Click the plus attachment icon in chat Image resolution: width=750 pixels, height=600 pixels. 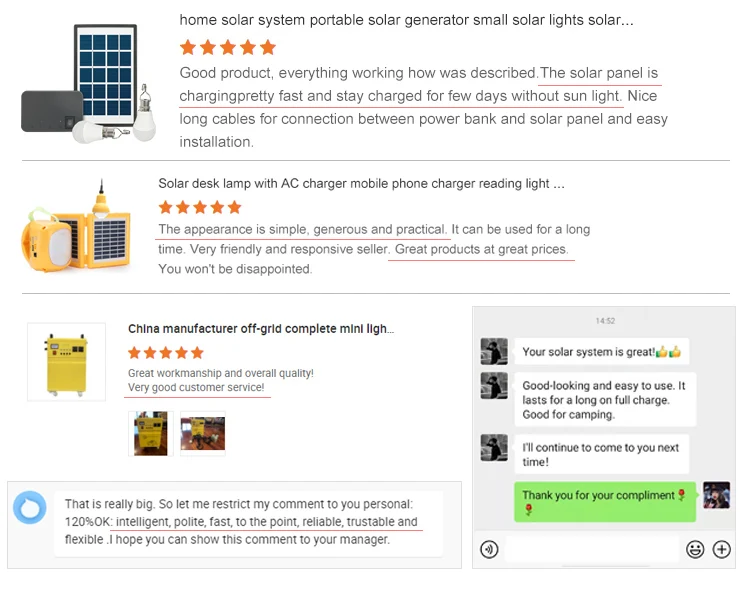pyautogui.click(x=722, y=549)
